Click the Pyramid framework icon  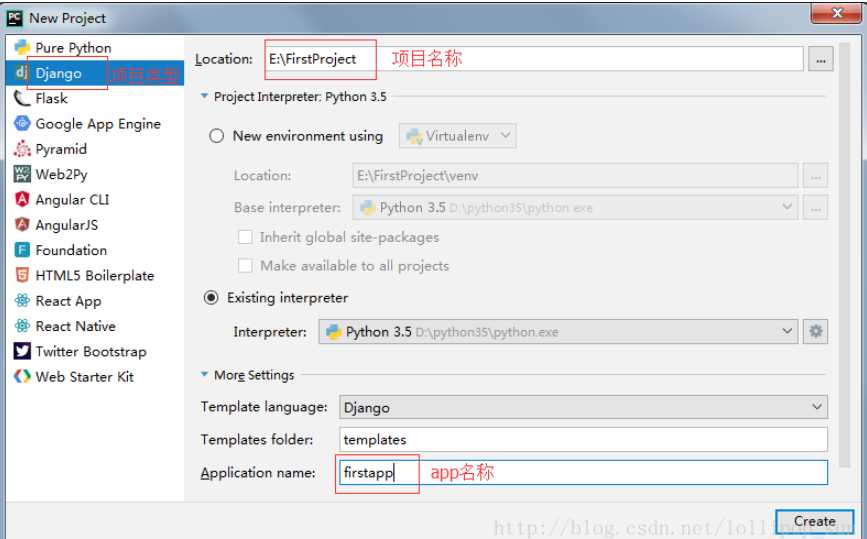point(22,149)
